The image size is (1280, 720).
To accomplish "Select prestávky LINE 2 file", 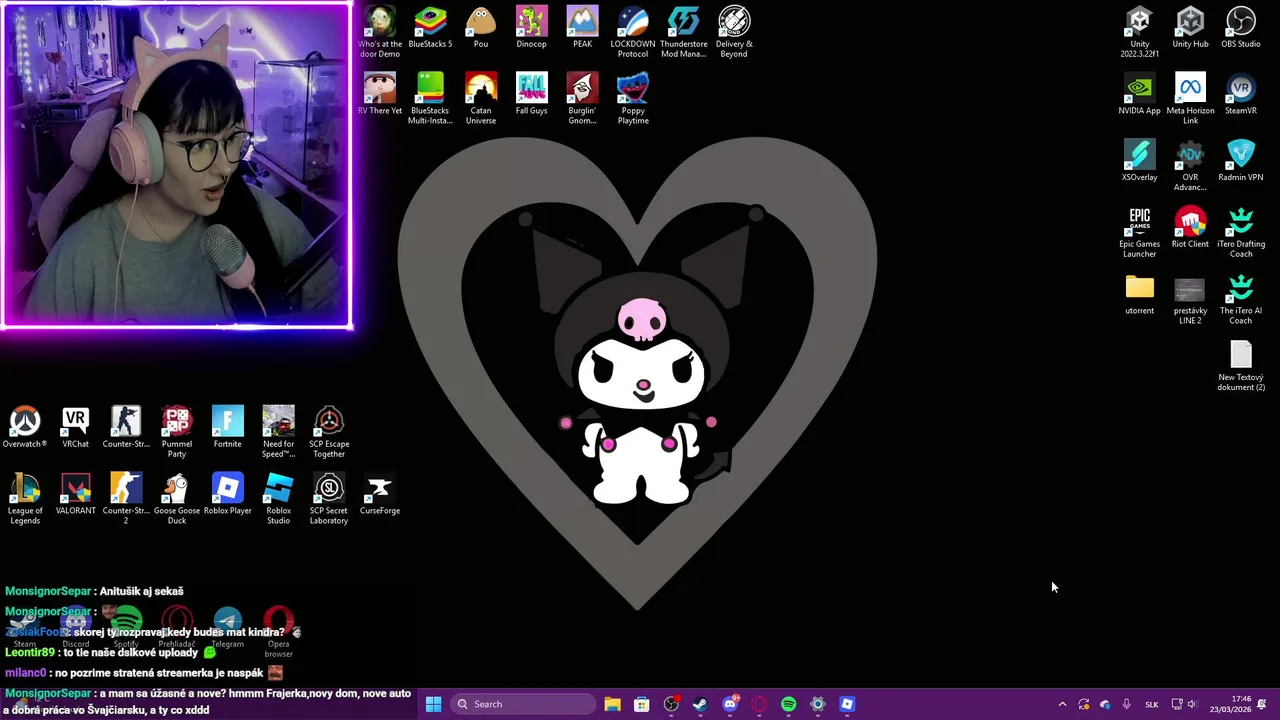I will (1190, 299).
